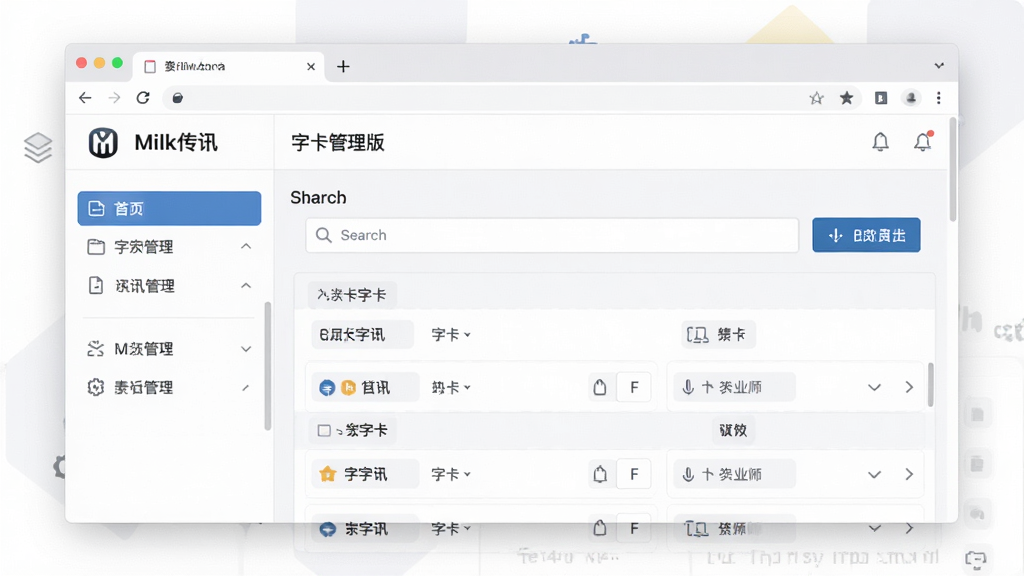Open the plain notification bell
This screenshot has width=1024, height=576.
tap(880, 142)
